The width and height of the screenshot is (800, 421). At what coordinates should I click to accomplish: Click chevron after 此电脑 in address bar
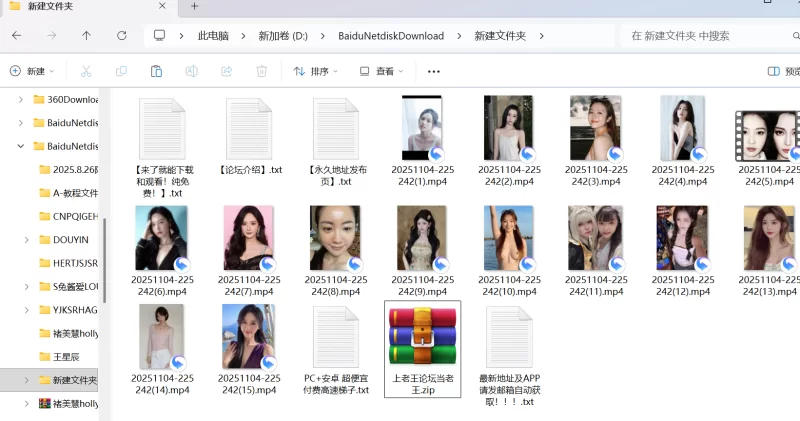click(243, 36)
